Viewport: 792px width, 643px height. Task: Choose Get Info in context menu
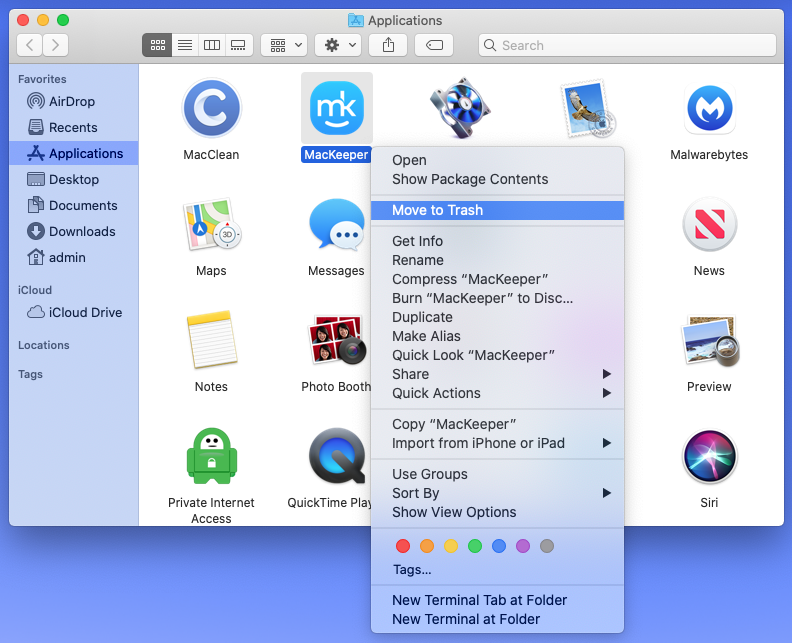(x=498, y=241)
